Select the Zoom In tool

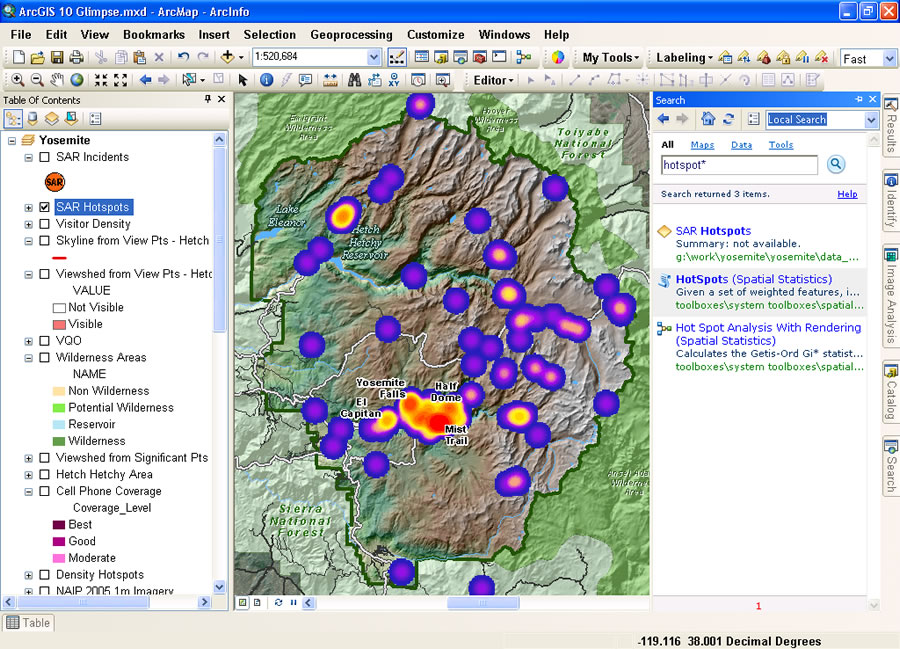point(18,80)
